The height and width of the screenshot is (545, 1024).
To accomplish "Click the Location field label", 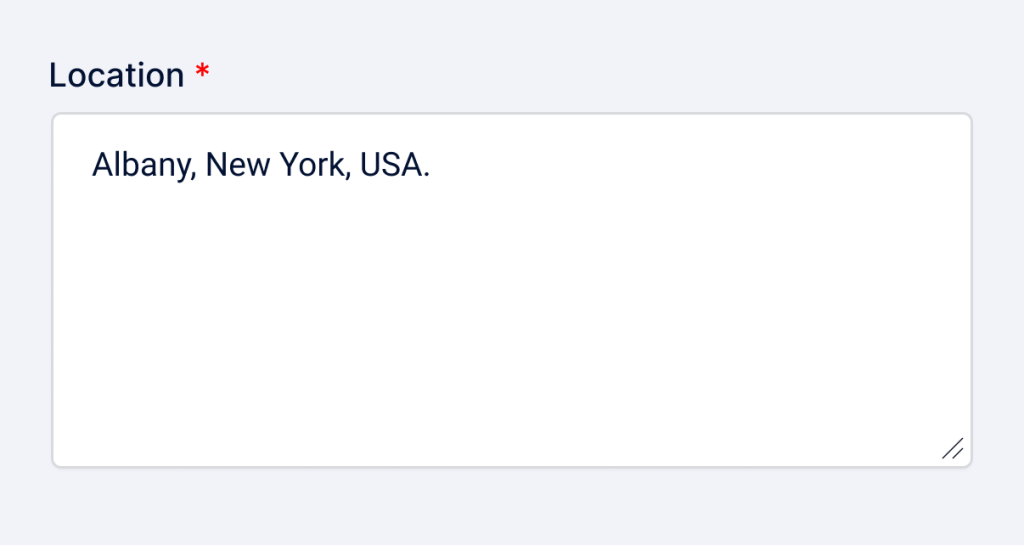I will point(117,75).
